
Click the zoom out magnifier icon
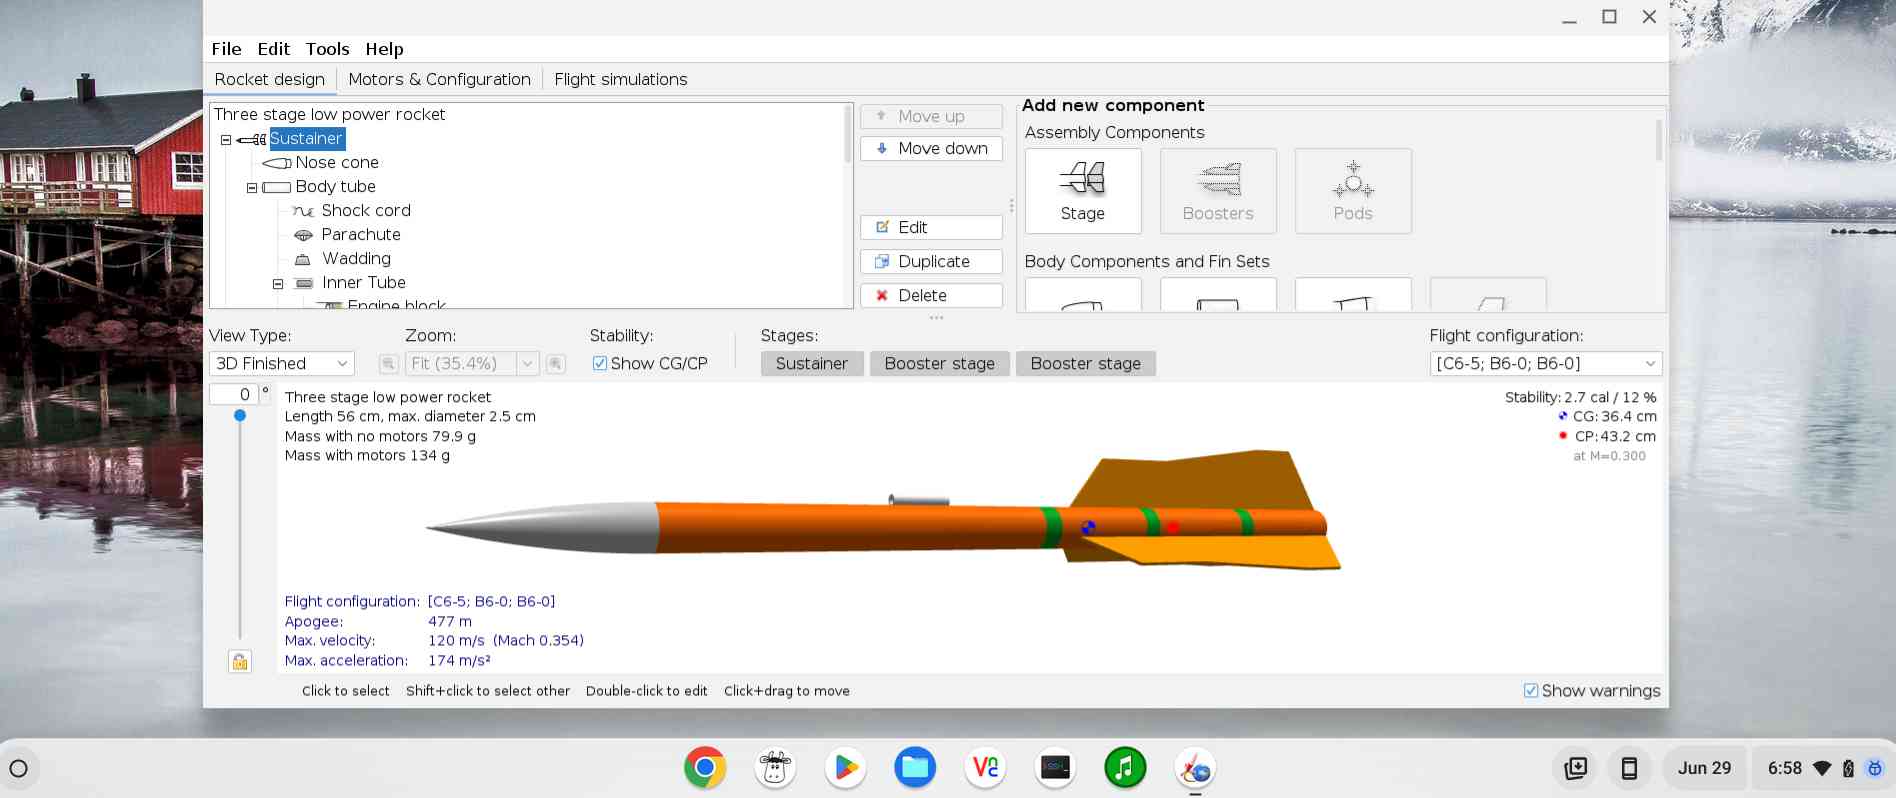389,364
